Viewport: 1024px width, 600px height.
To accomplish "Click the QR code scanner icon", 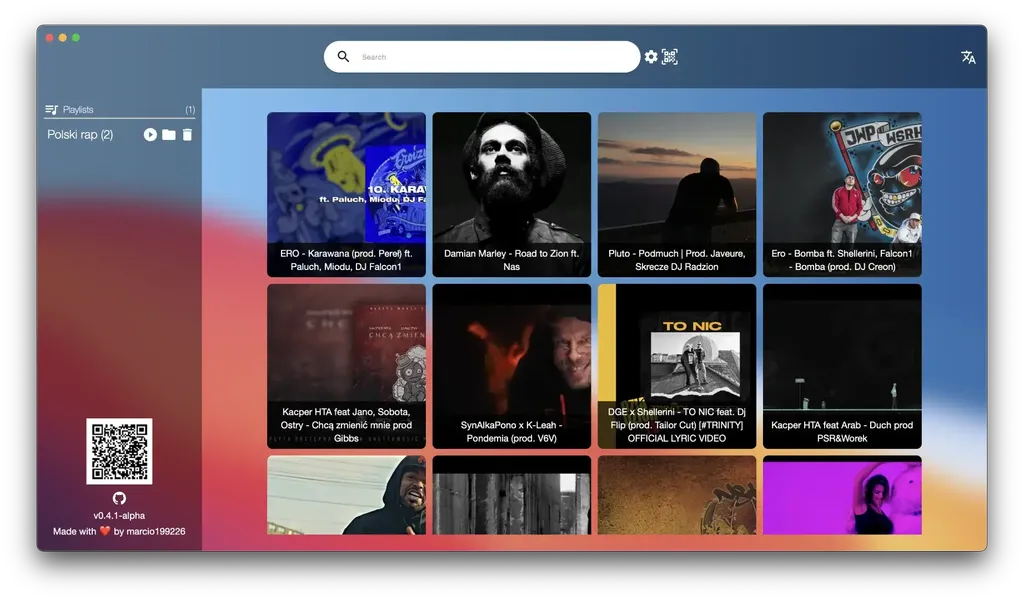I will (670, 57).
